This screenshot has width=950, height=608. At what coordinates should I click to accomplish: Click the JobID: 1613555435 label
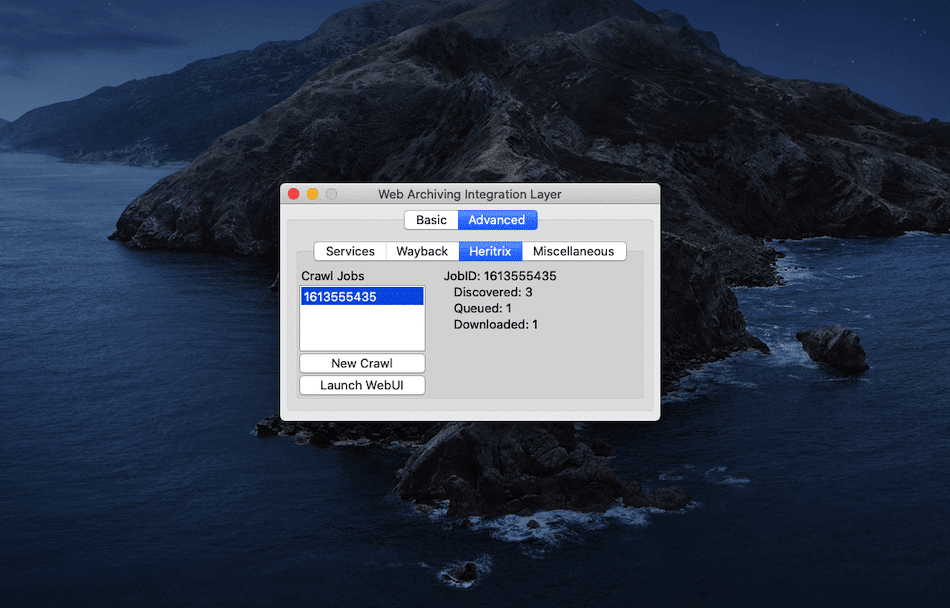click(500, 276)
